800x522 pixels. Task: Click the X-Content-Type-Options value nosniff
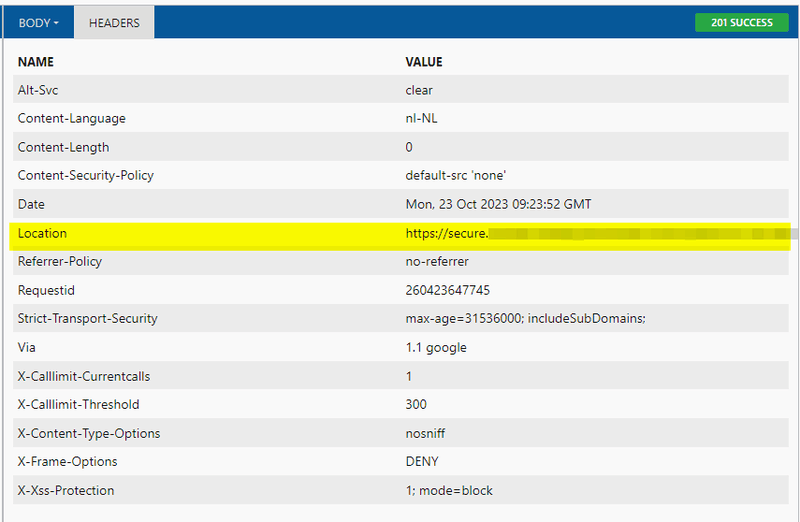coord(425,434)
